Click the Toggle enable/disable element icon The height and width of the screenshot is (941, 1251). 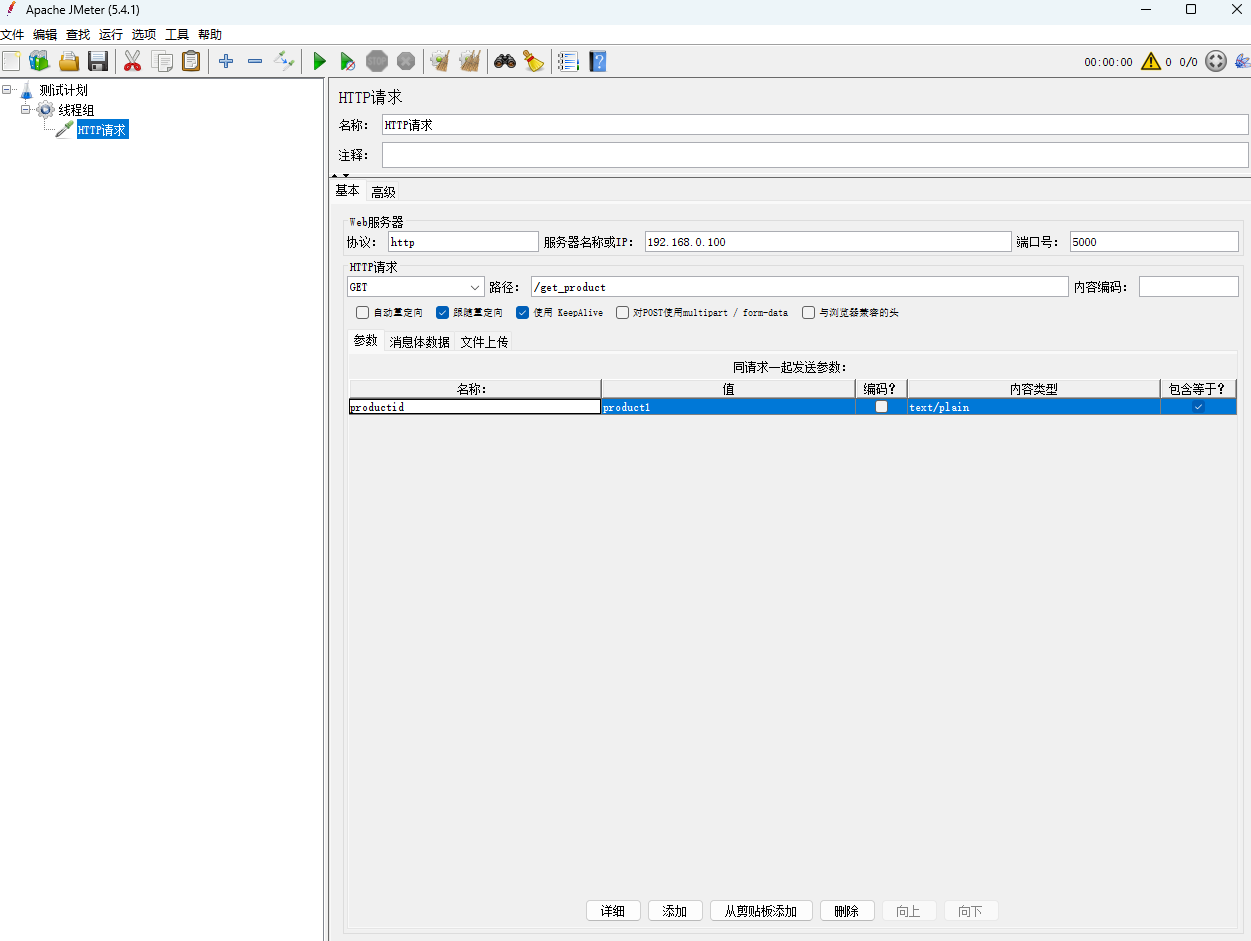click(285, 62)
